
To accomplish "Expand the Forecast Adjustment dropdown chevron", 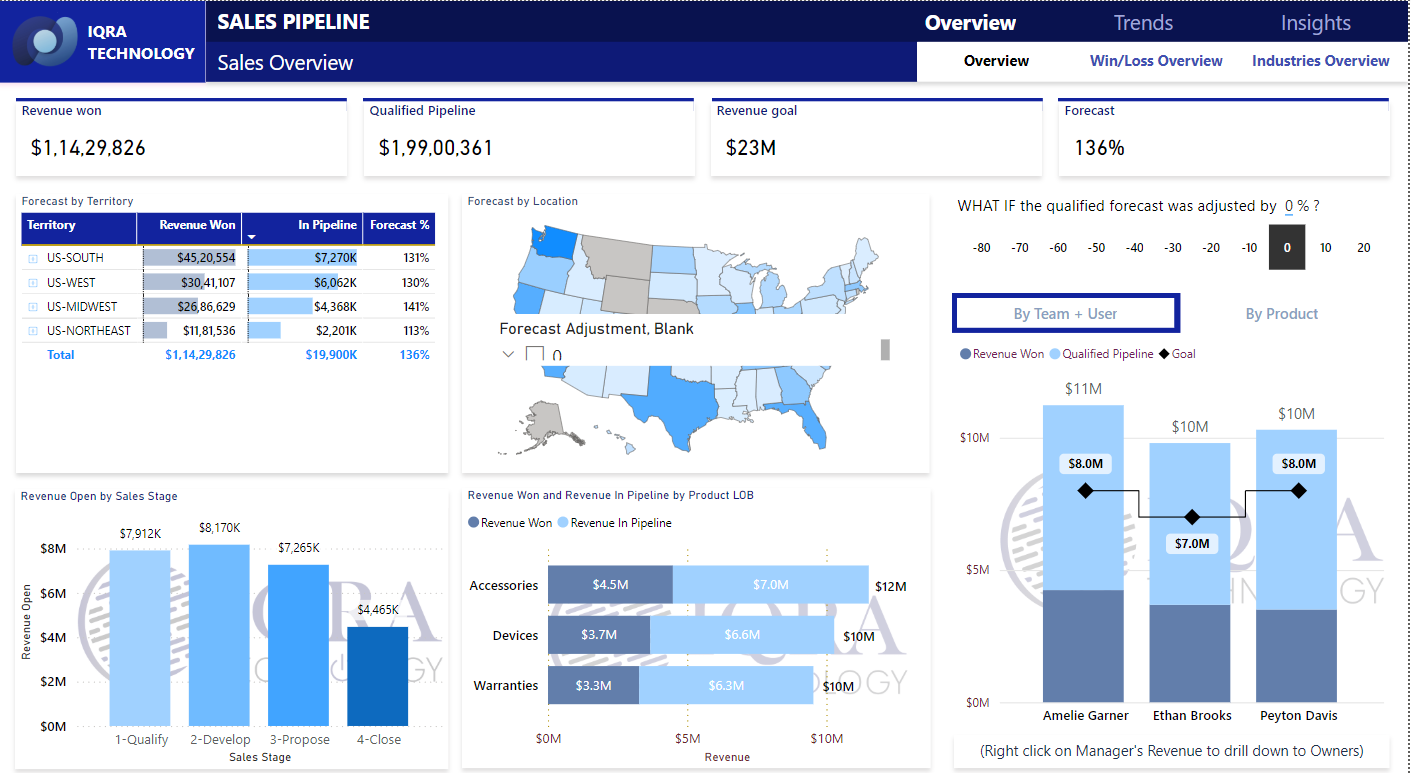I will [508, 353].
